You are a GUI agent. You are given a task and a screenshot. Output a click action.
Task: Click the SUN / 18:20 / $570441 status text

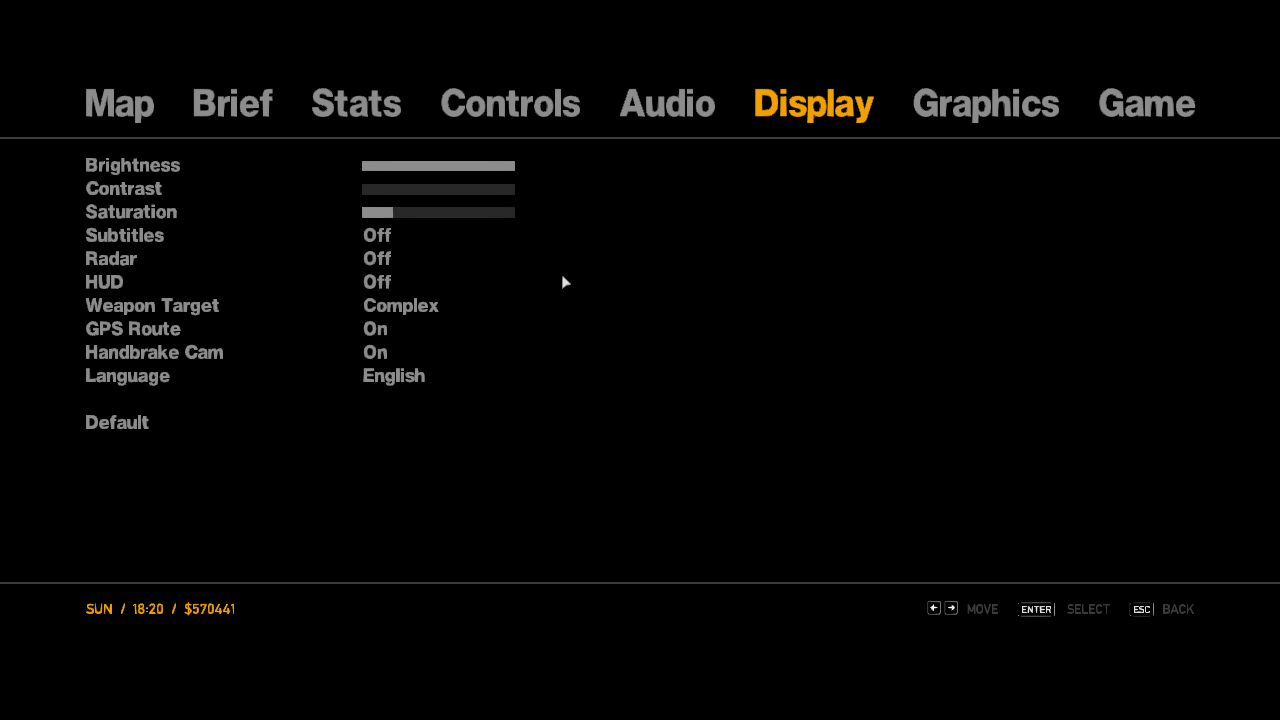(x=160, y=609)
